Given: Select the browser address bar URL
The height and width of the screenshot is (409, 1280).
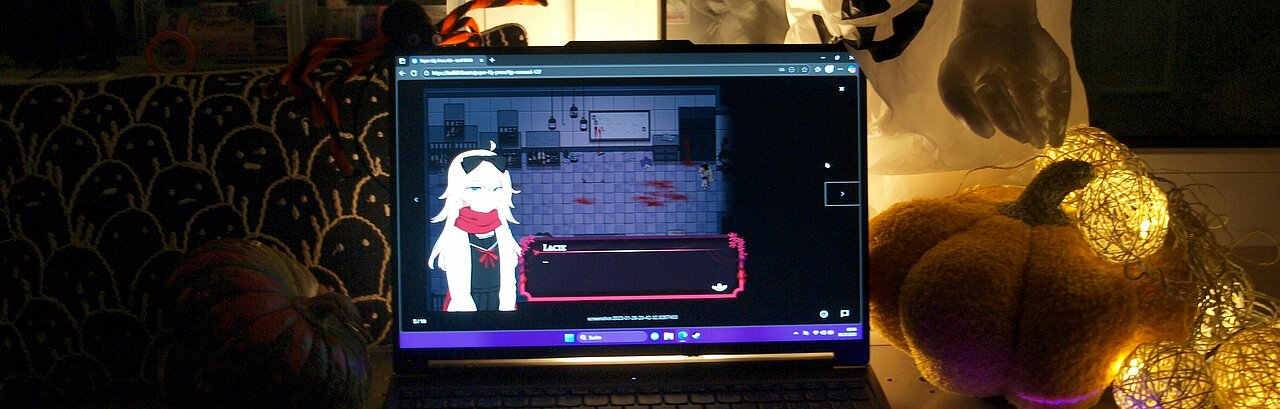Looking at the screenshot, I should click(x=487, y=72).
